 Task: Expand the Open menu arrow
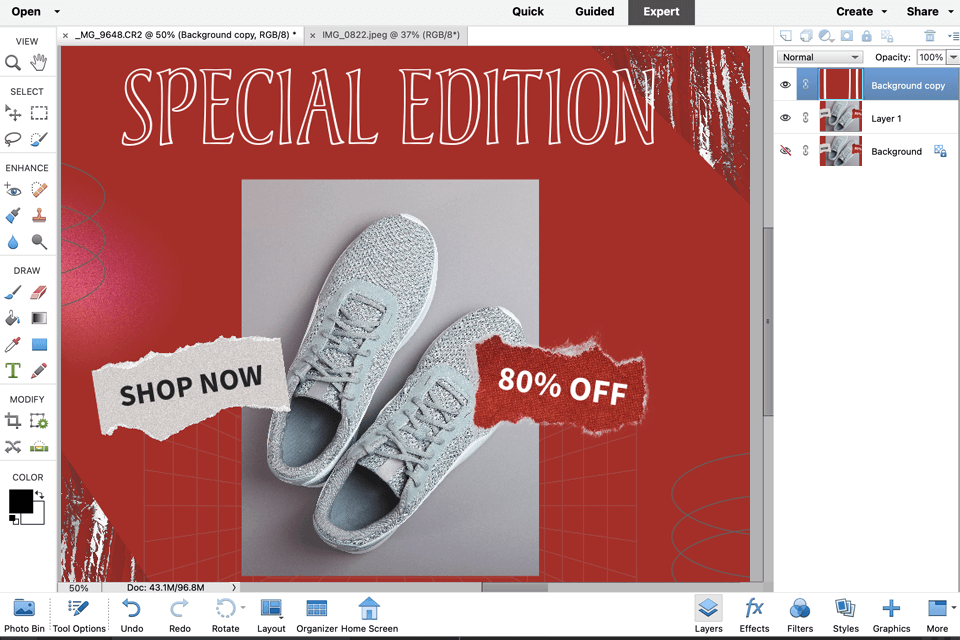pyautogui.click(x=57, y=12)
